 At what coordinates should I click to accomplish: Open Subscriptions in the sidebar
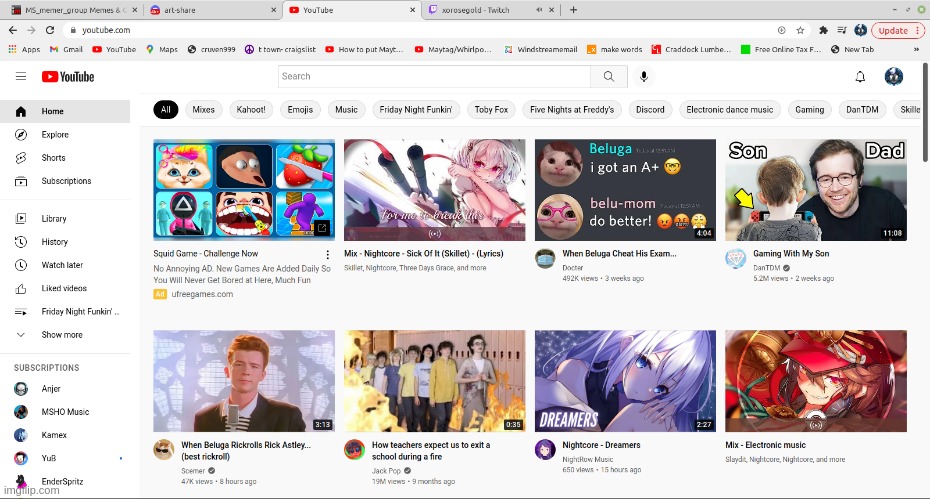(x=65, y=181)
